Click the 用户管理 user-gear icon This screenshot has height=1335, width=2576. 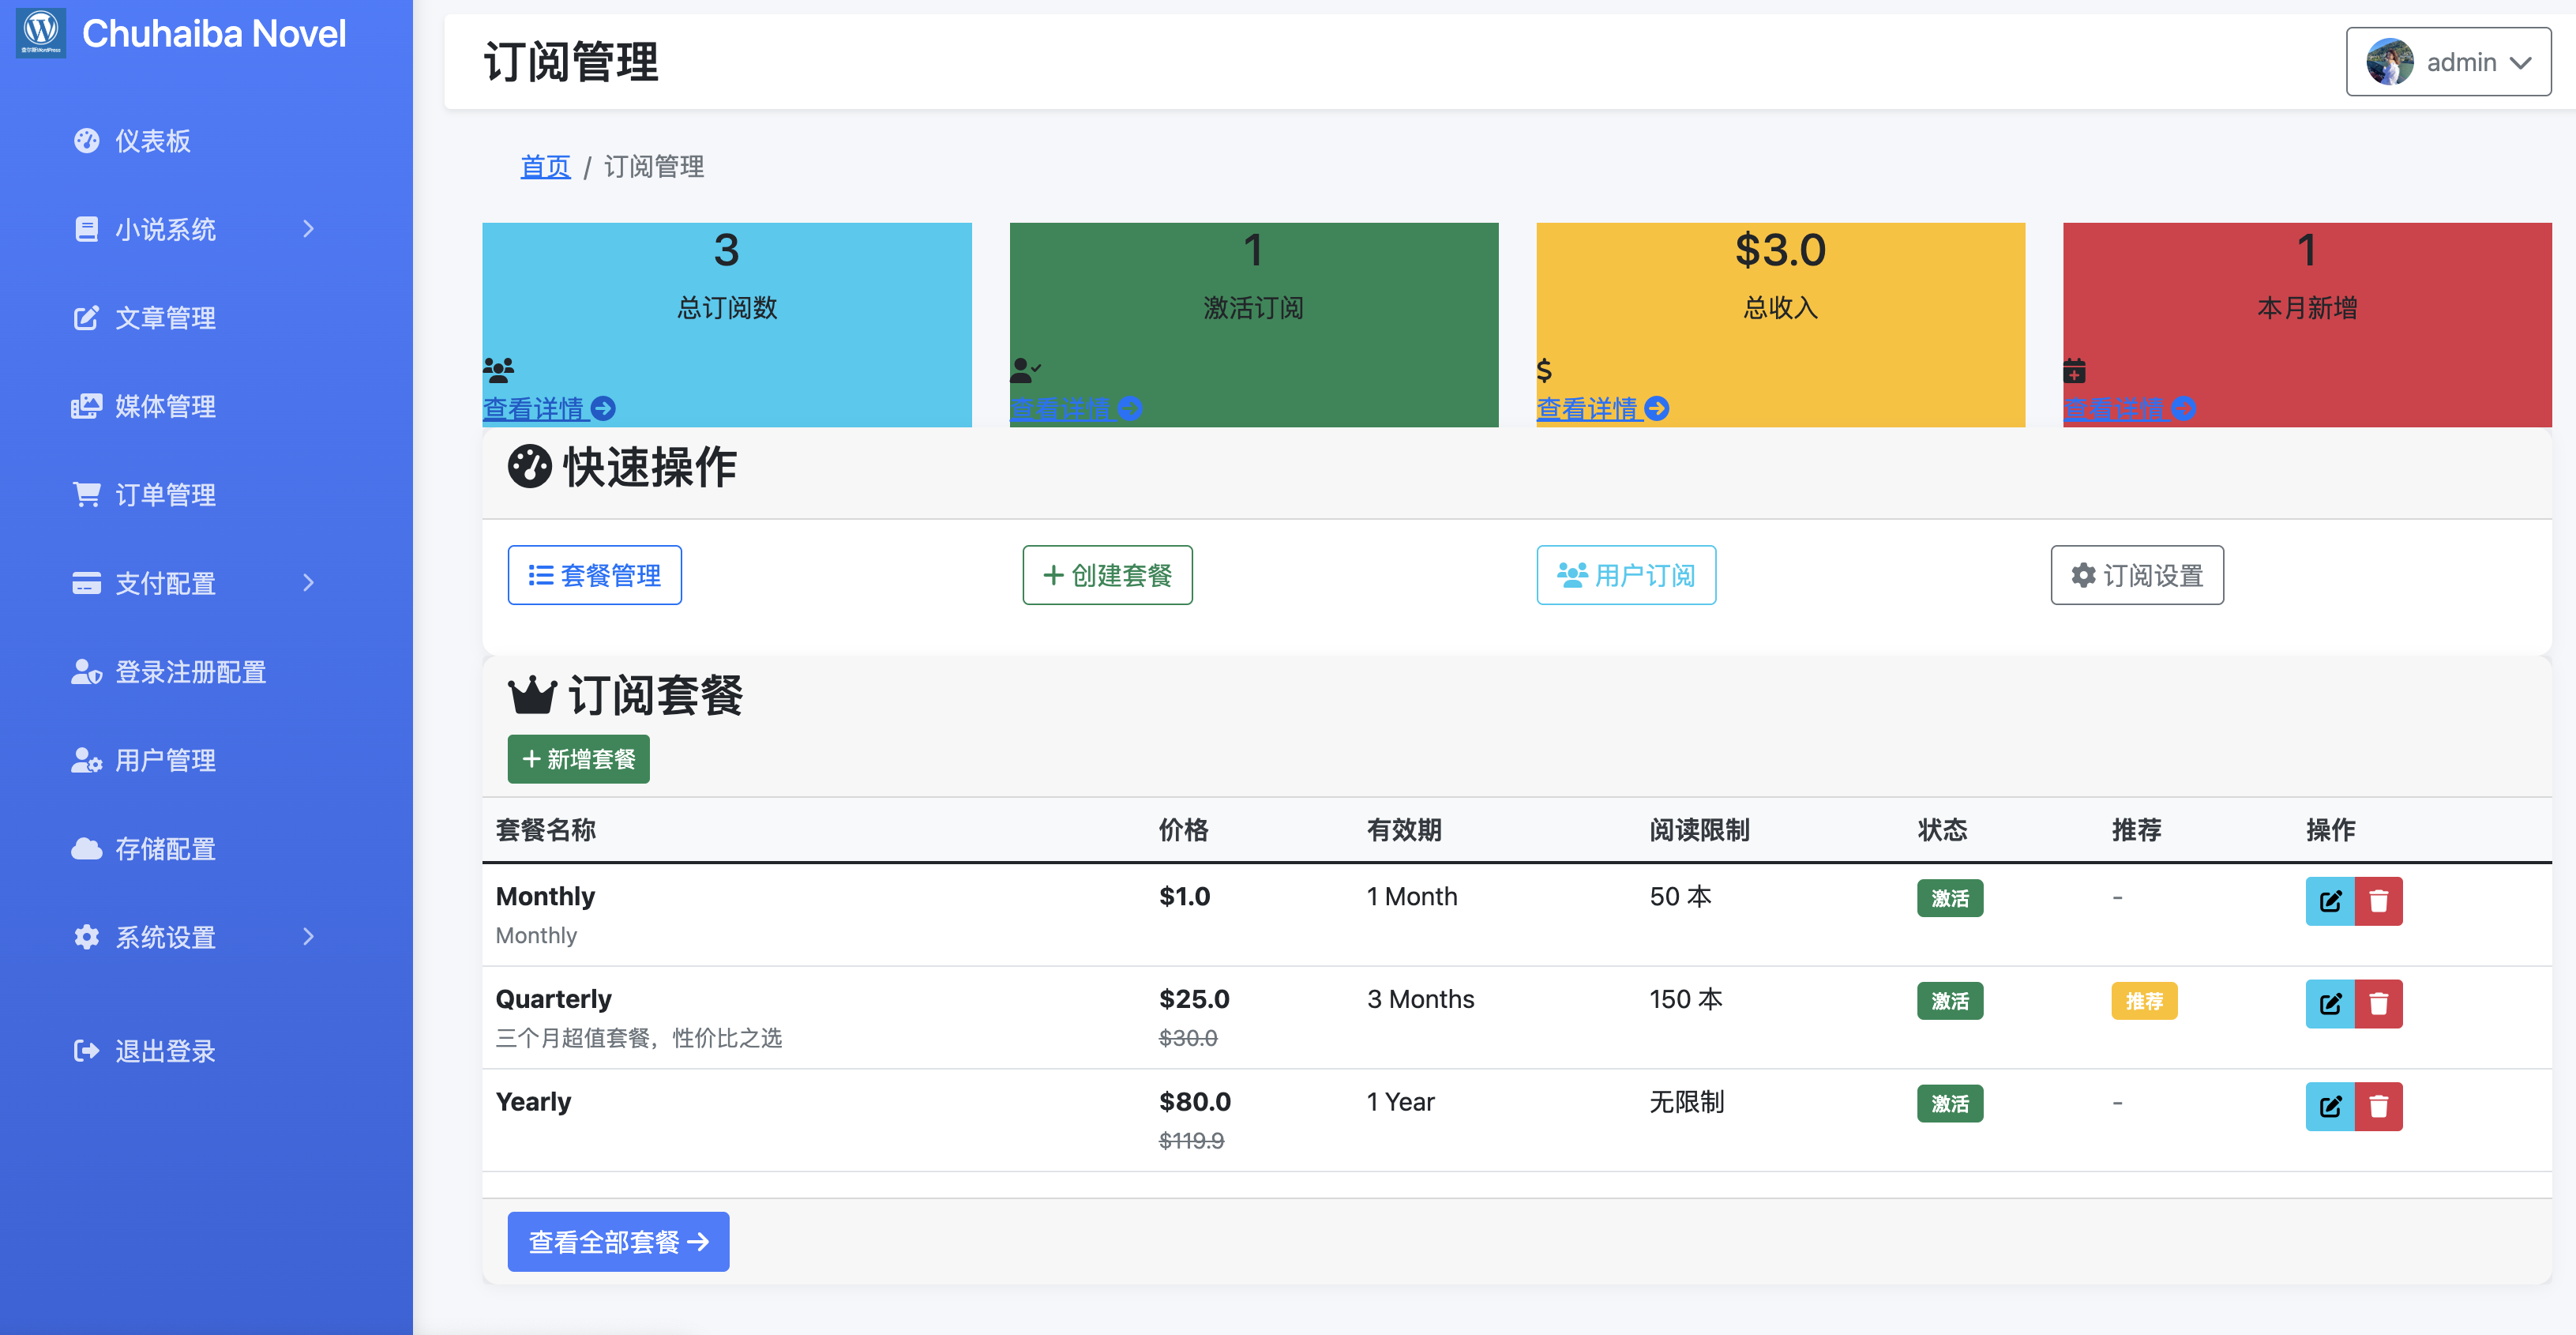click(87, 760)
